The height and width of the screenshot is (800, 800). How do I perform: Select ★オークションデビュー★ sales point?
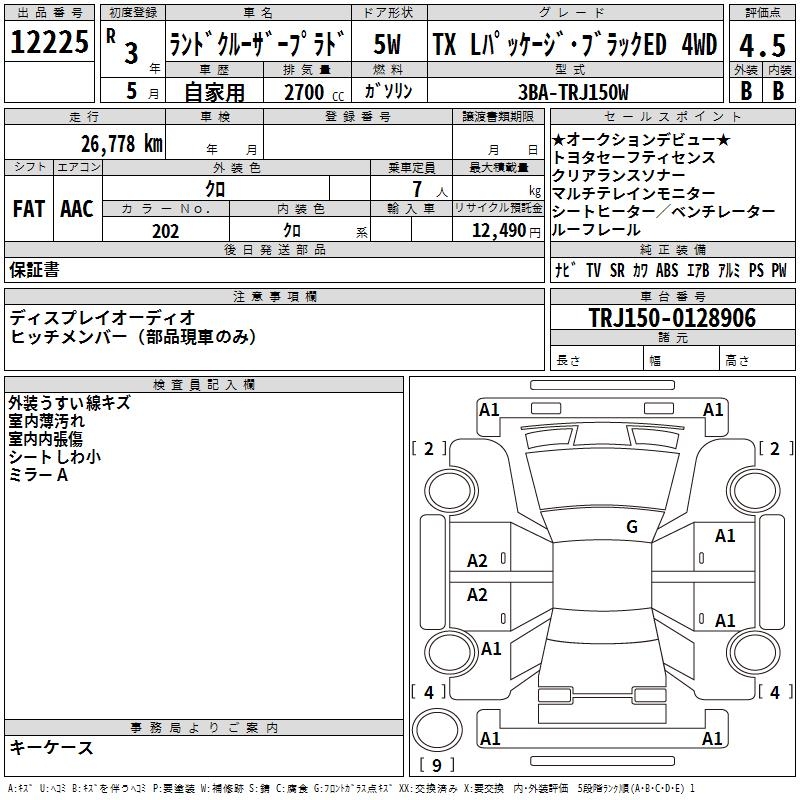641,139
